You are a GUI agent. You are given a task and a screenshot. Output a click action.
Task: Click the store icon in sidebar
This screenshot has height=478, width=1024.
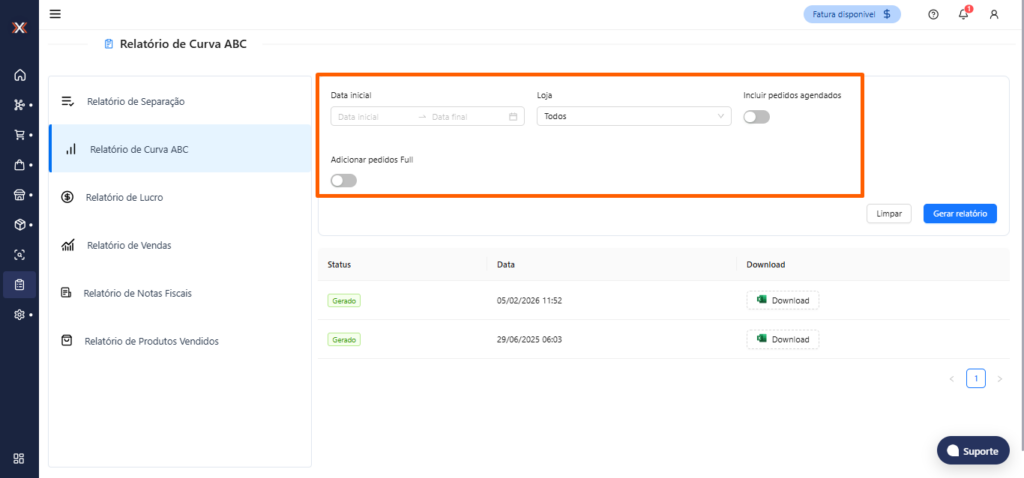coord(19,195)
